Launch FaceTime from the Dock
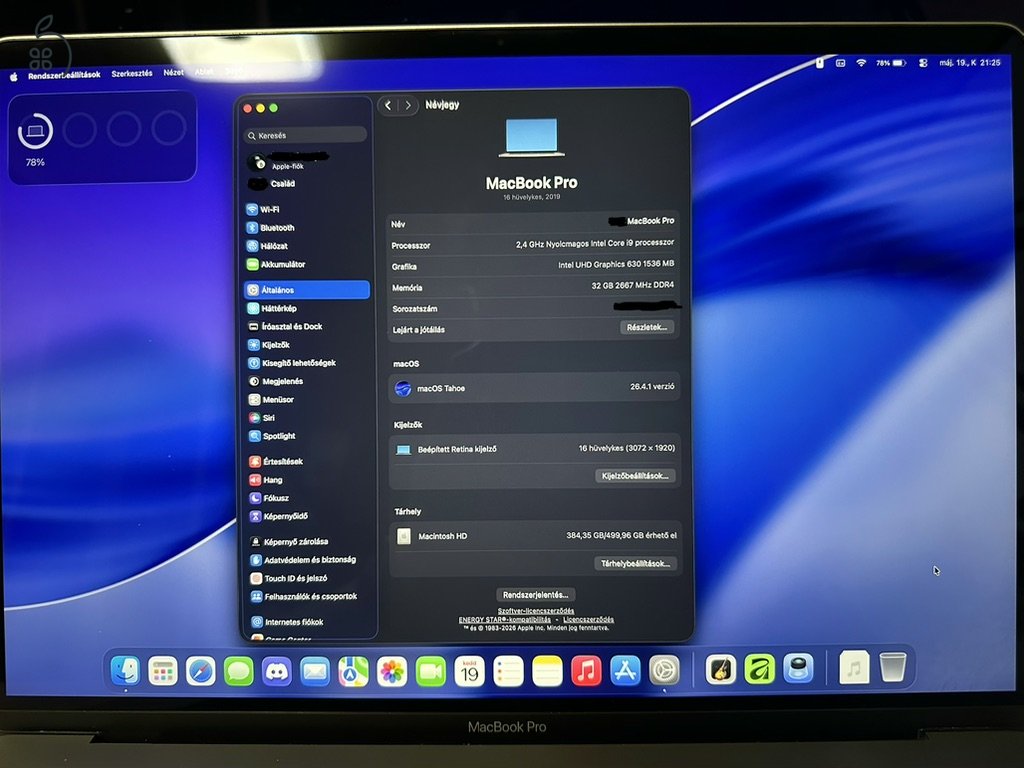The image size is (1024, 768). [430, 671]
